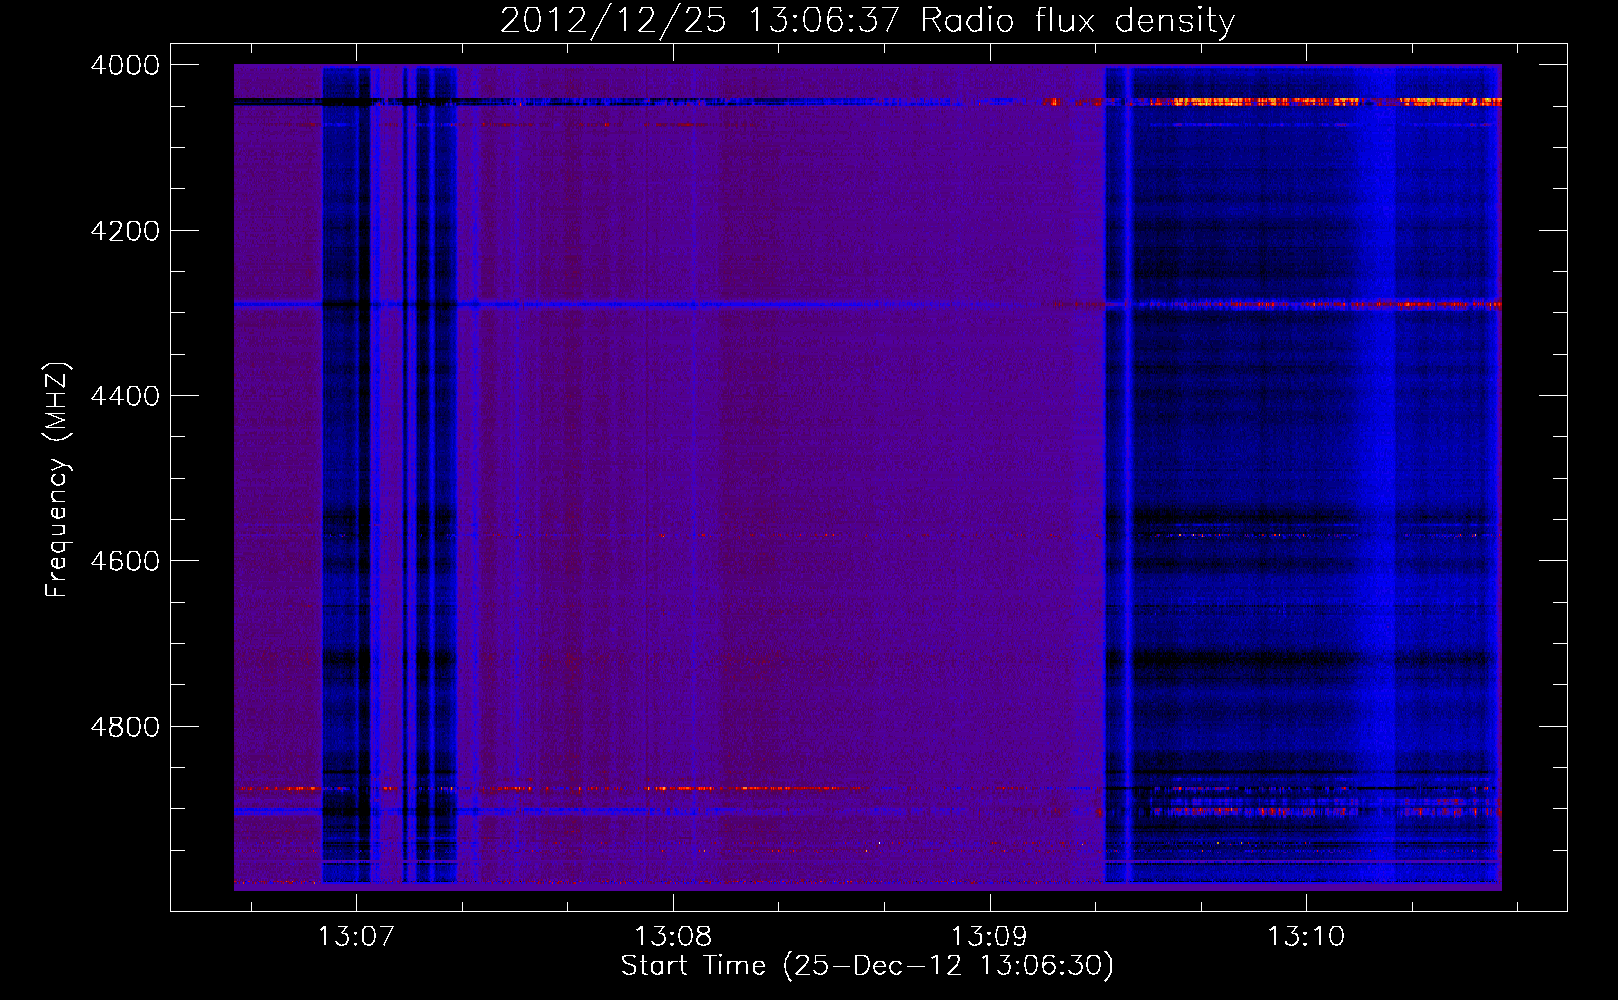Screen dimensions: 1618x1000
Task: Click the 4600 frequency axis label
Action: click(x=125, y=561)
